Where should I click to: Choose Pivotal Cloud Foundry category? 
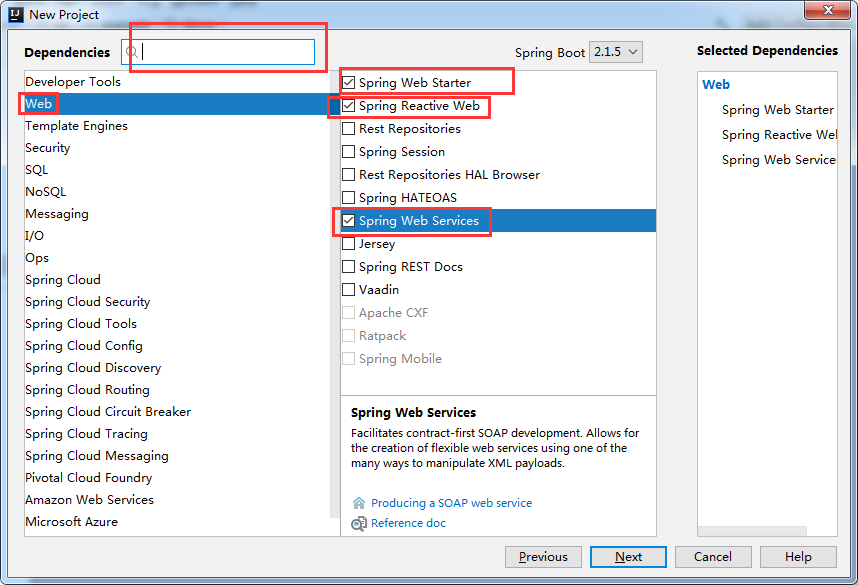177,477
